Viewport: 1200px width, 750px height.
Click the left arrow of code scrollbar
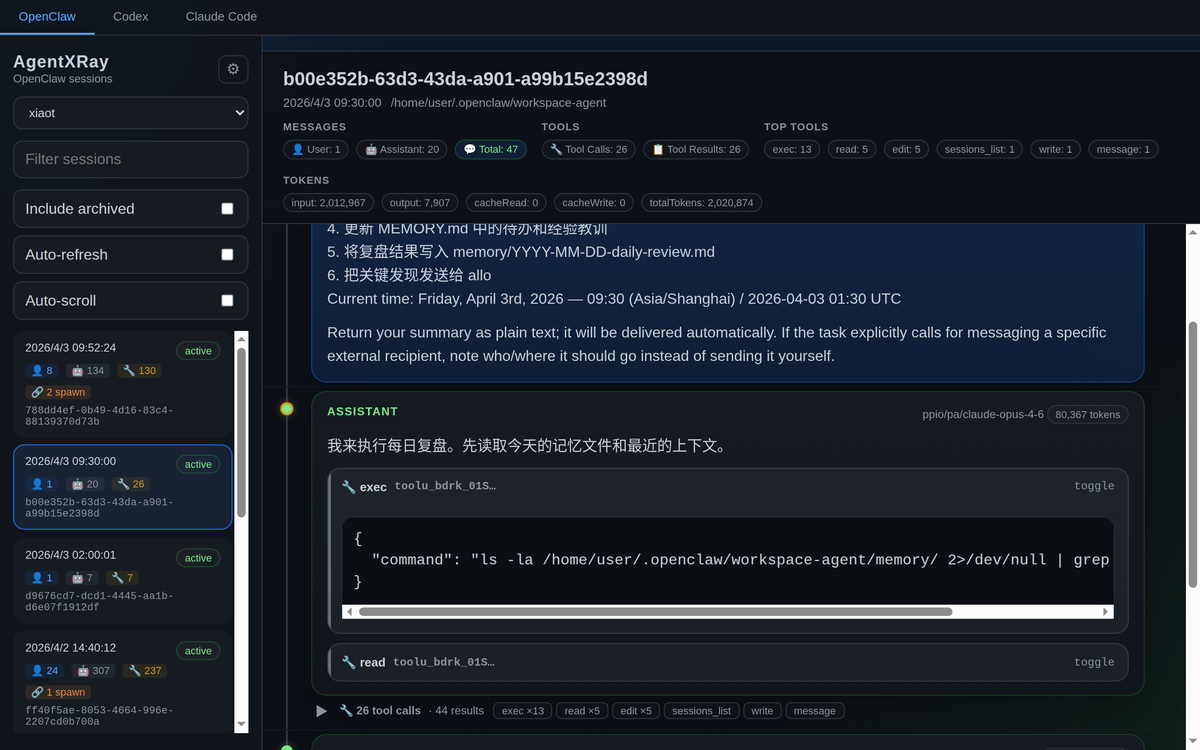[x=349, y=611]
